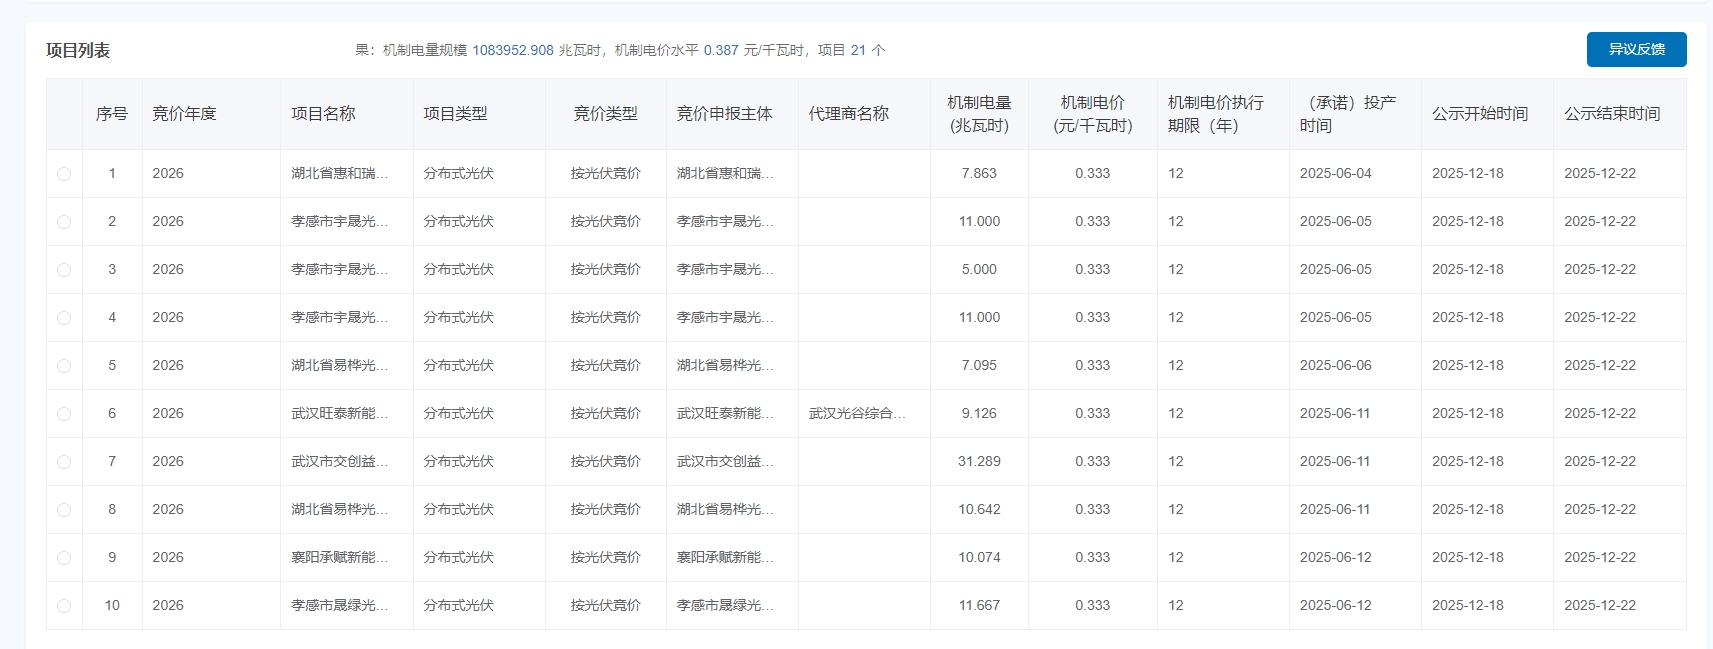The image size is (1713, 649).
Task: Click the 竞价年度 column header
Action: [184, 114]
